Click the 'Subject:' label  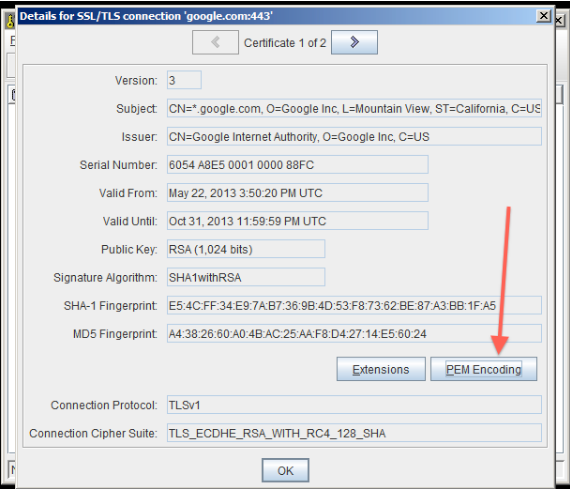tap(137, 109)
